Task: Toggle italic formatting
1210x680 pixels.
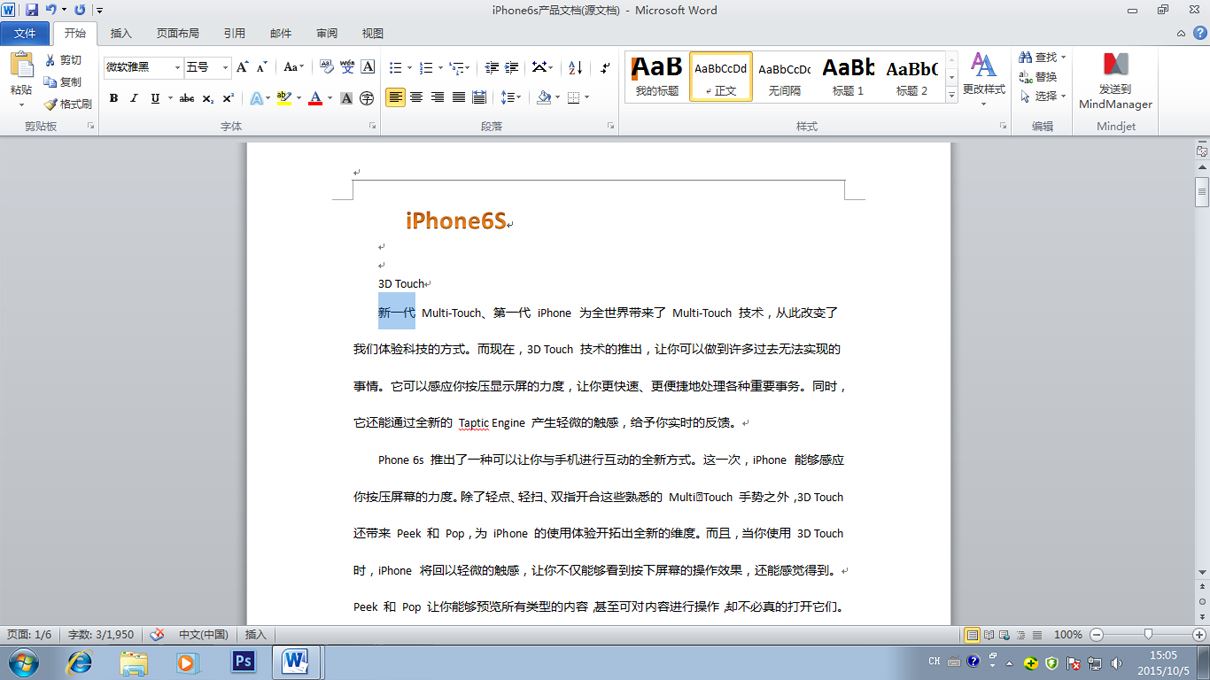Action: [134, 98]
